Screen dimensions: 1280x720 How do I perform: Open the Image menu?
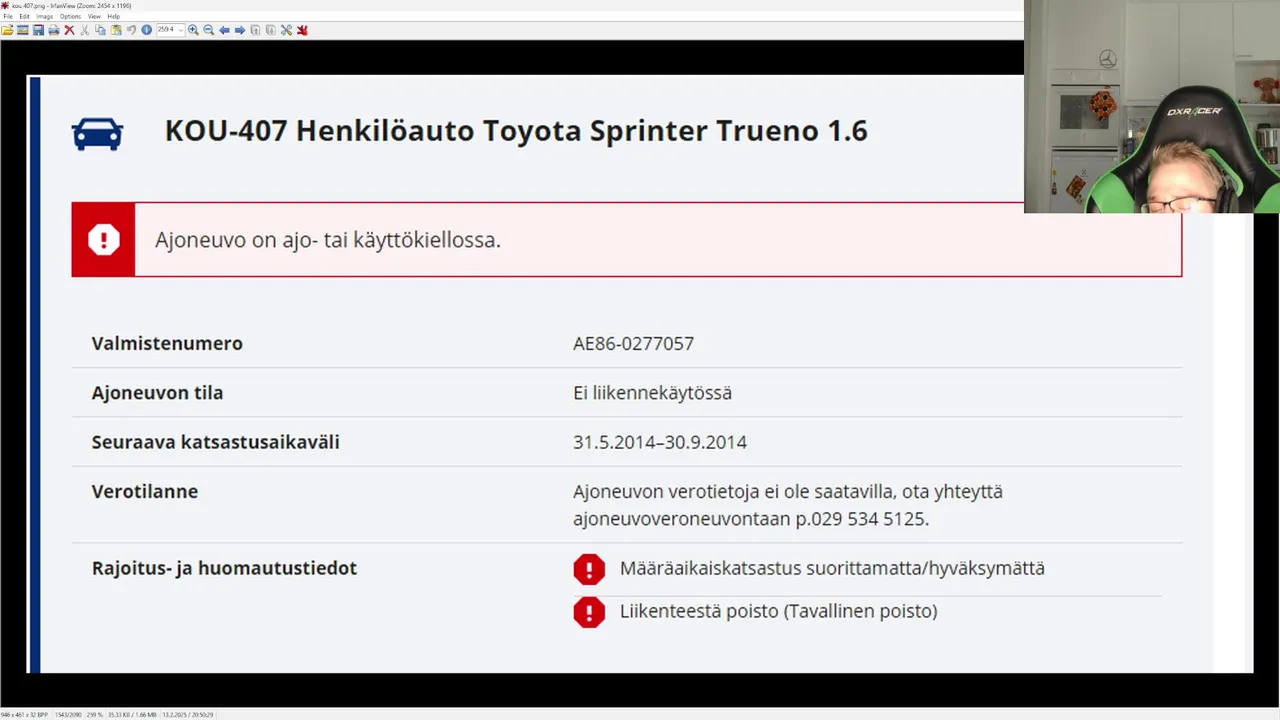(x=45, y=16)
